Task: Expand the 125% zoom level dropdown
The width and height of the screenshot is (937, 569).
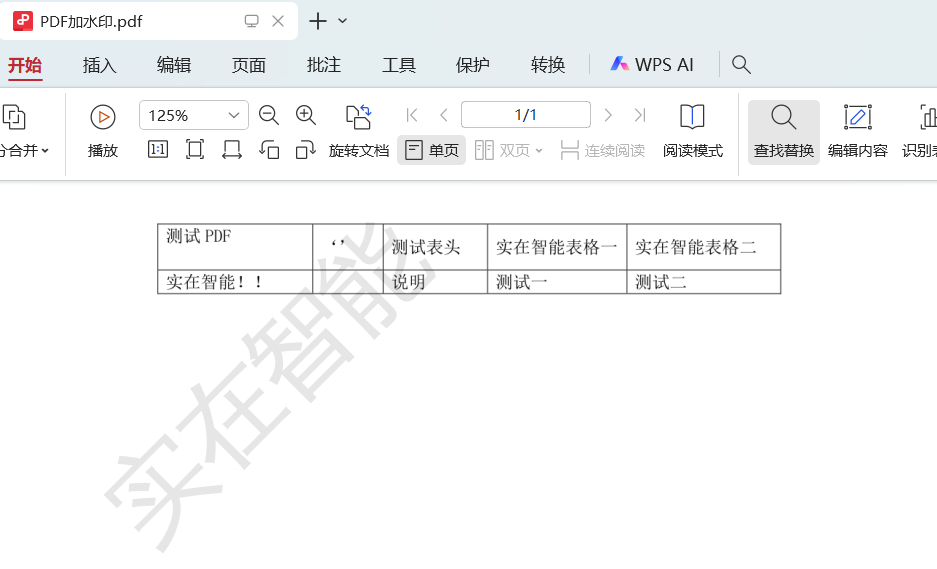Action: click(234, 115)
